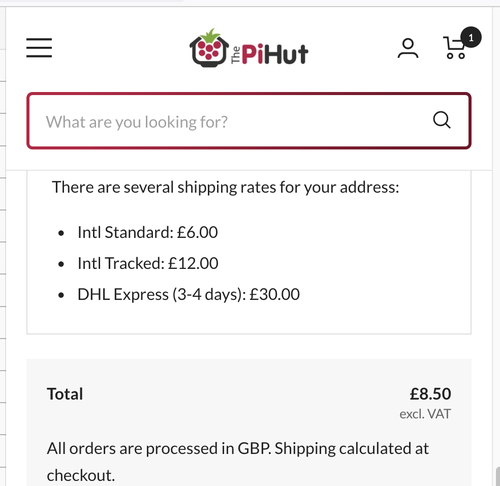The image size is (500, 486).
Task: Select the DHL Express £30.00 rate
Action: pyautogui.click(x=189, y=295)
